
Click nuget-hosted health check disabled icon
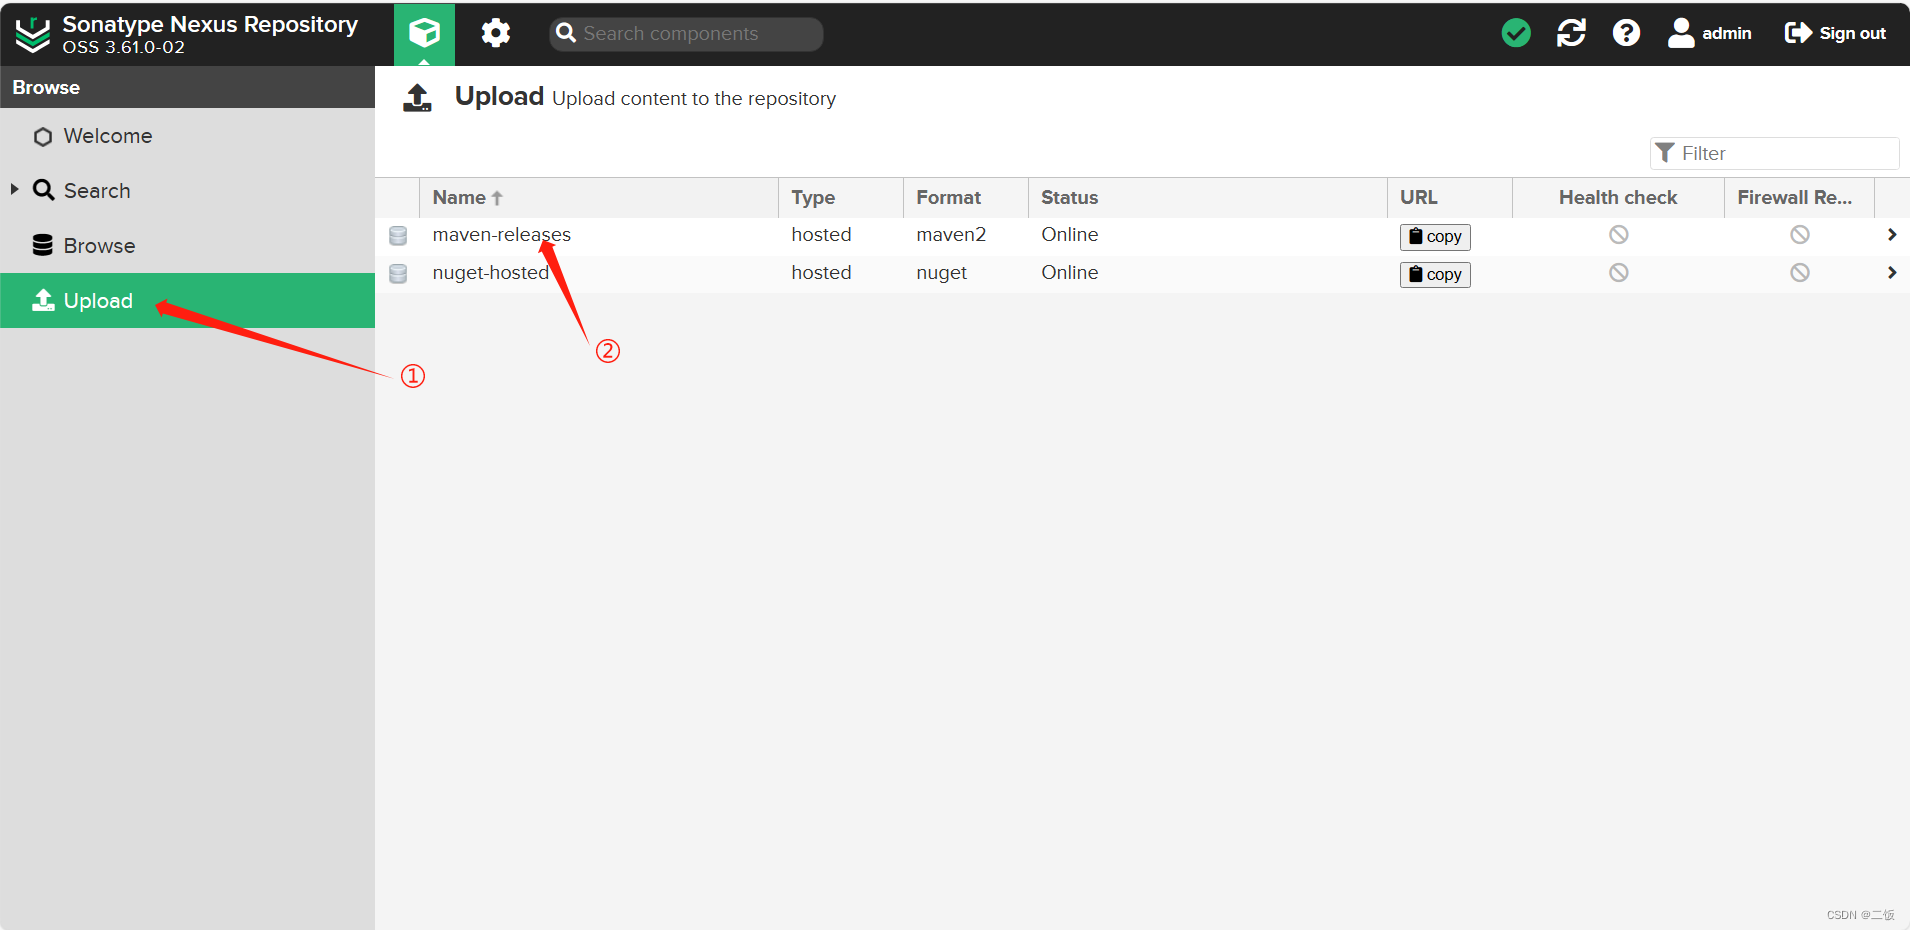click(x=1618, y=273)
